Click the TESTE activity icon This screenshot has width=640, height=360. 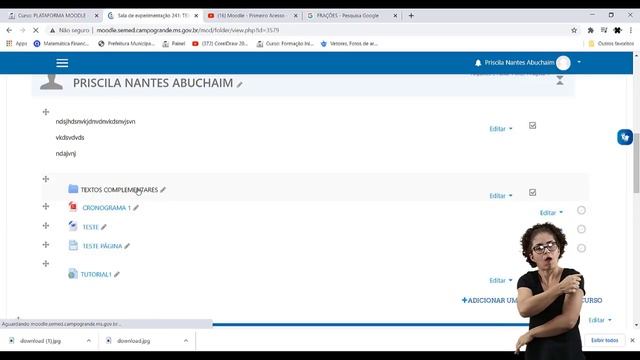click(x=73, y=226)
